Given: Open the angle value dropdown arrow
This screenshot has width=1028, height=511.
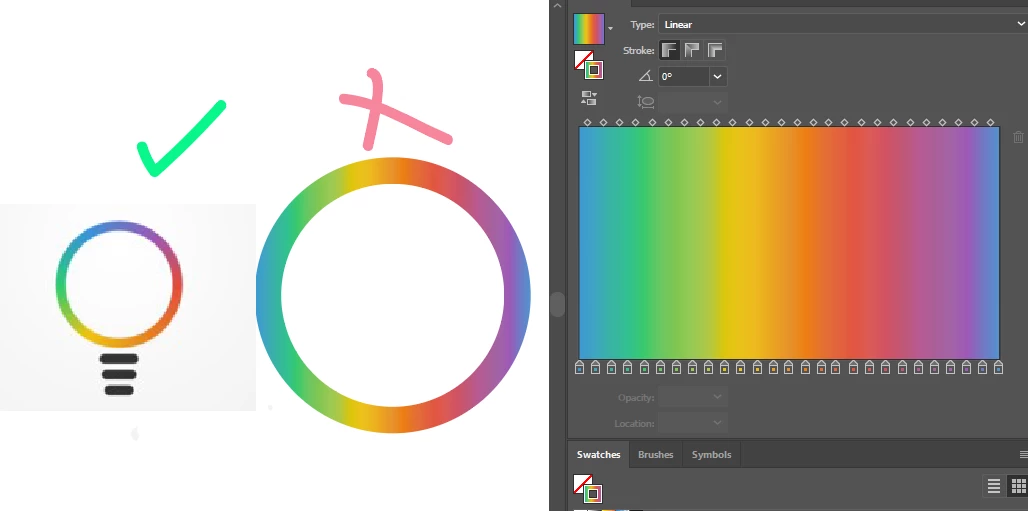Looking at the screenshot, I should [717, 77].
